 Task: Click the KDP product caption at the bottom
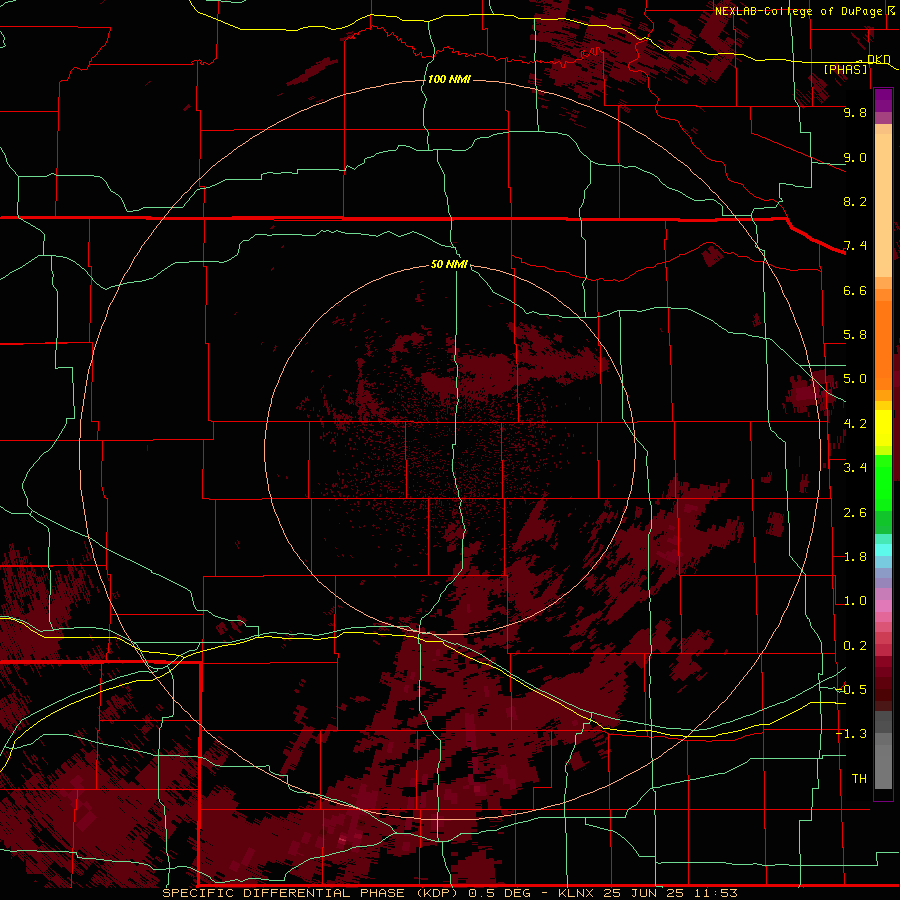tap(450, 893)
